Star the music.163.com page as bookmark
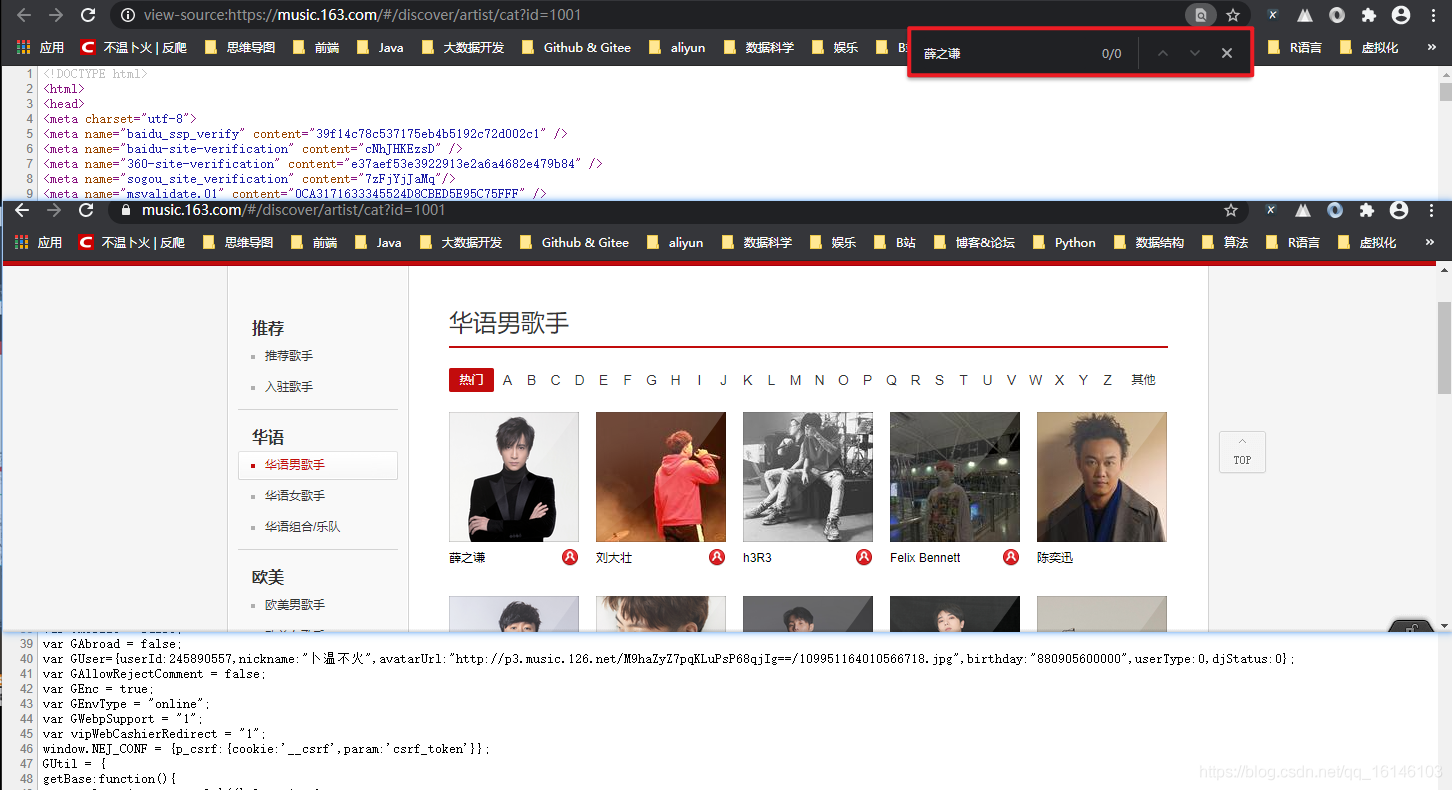Viewport: 1452px width, 790px height. coord(1231,210)
